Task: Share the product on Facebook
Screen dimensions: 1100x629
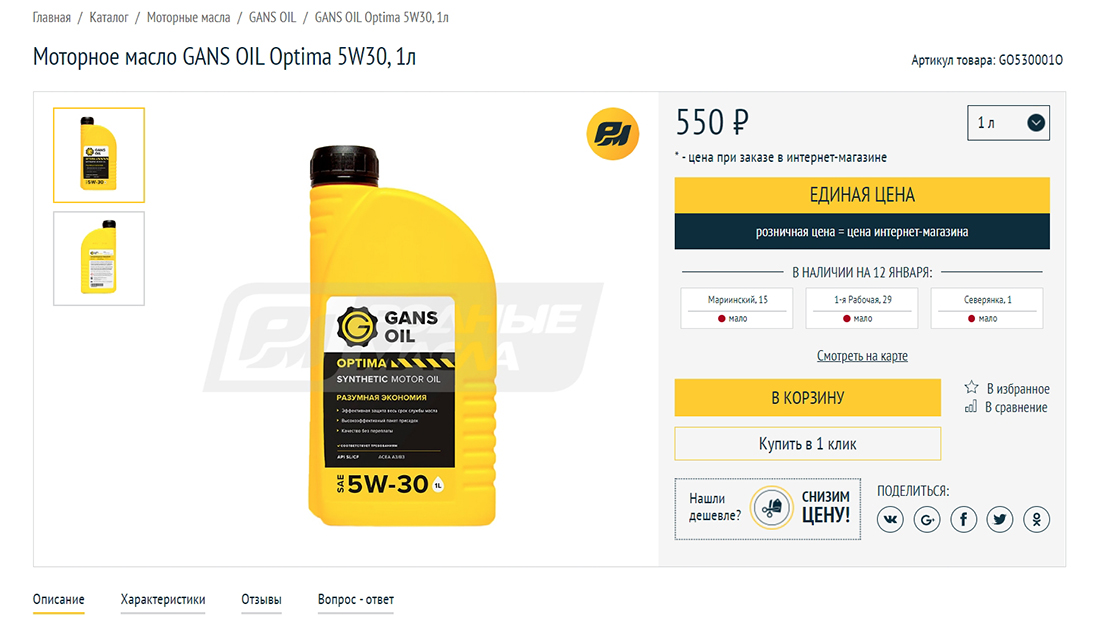Action: pos(963,520)
